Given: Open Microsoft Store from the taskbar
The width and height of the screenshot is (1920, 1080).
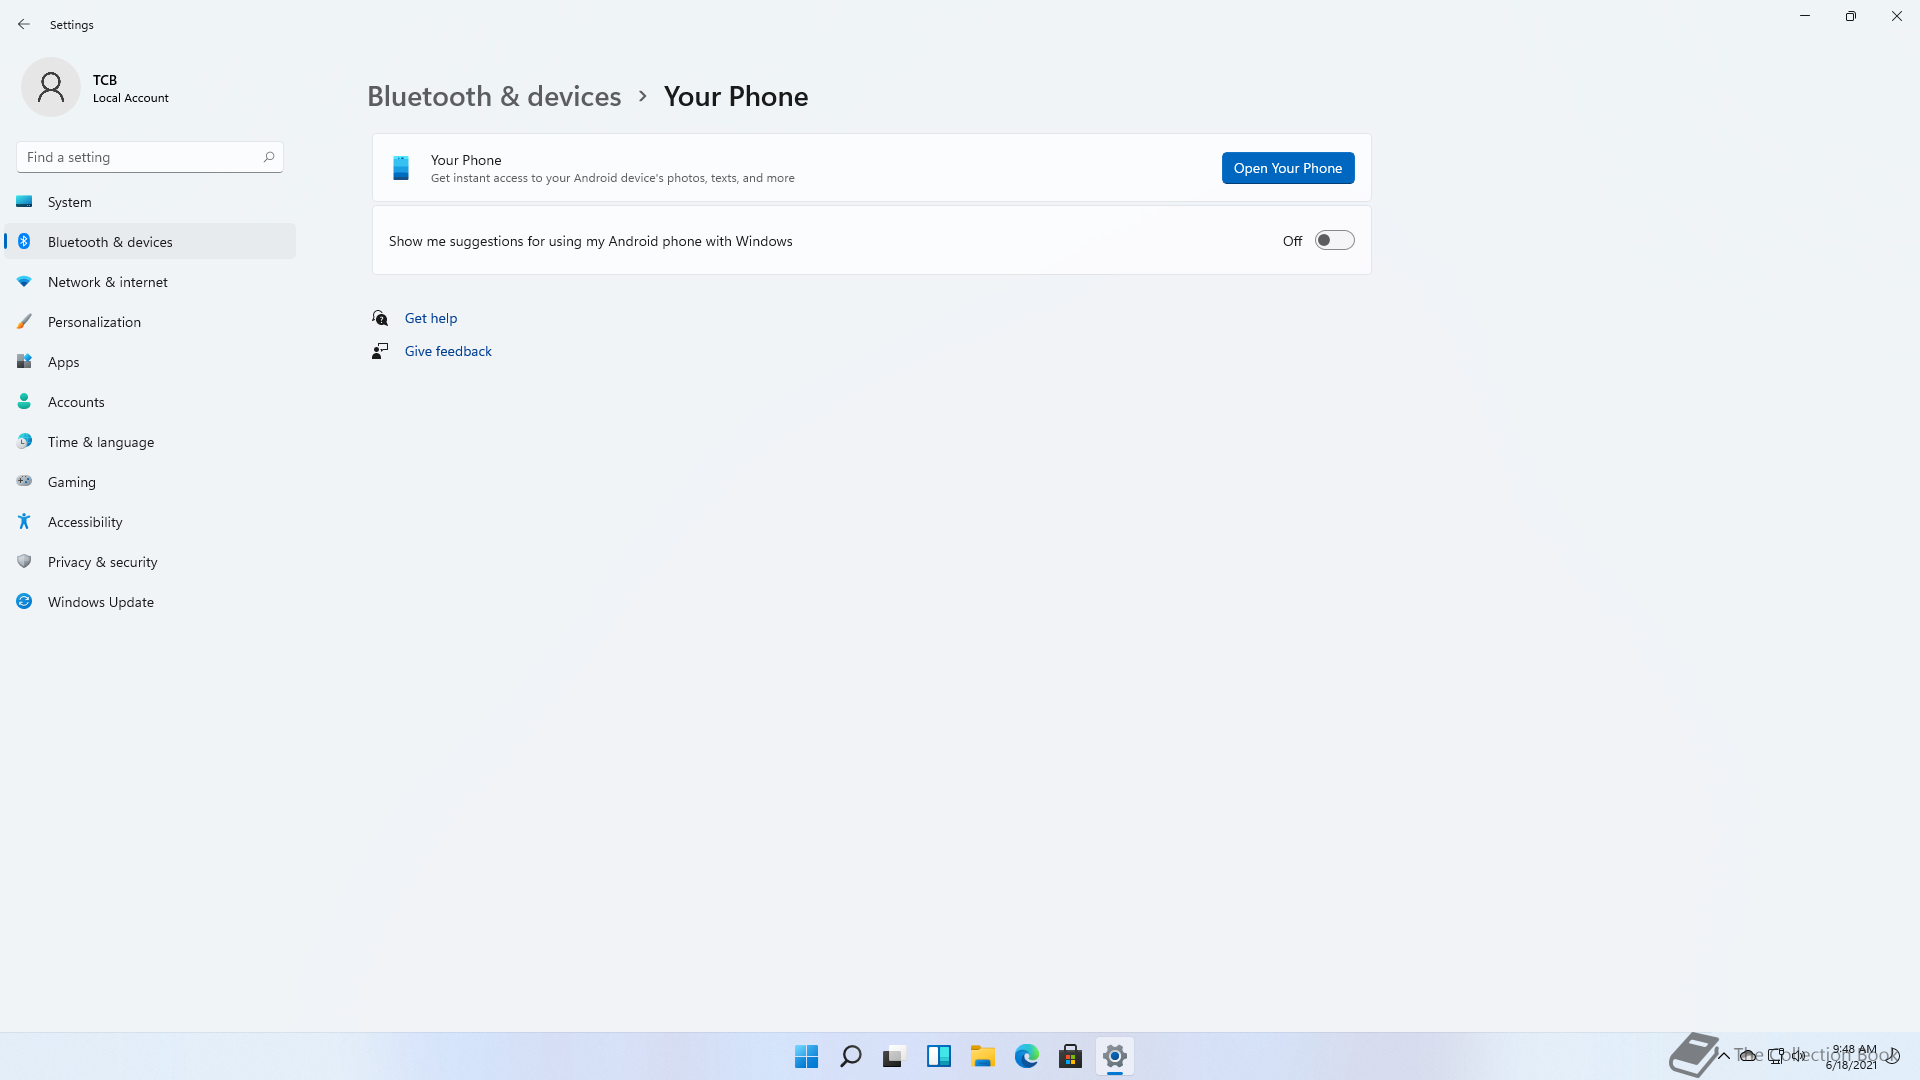Looking at the screenshot, I should (x=1071, y=1056).
